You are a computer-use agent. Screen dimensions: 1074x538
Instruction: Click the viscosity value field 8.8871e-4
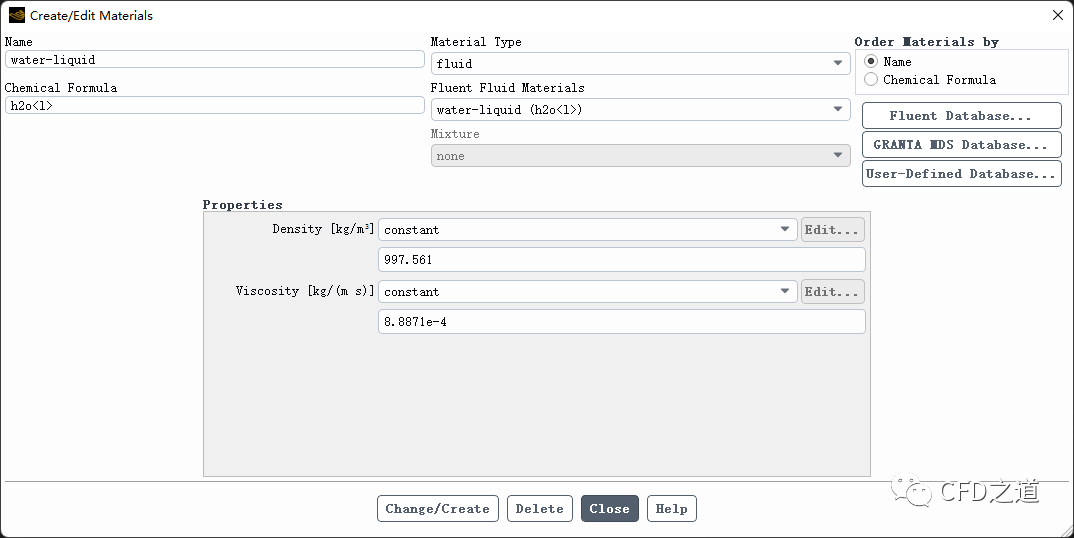click(621, 321)
